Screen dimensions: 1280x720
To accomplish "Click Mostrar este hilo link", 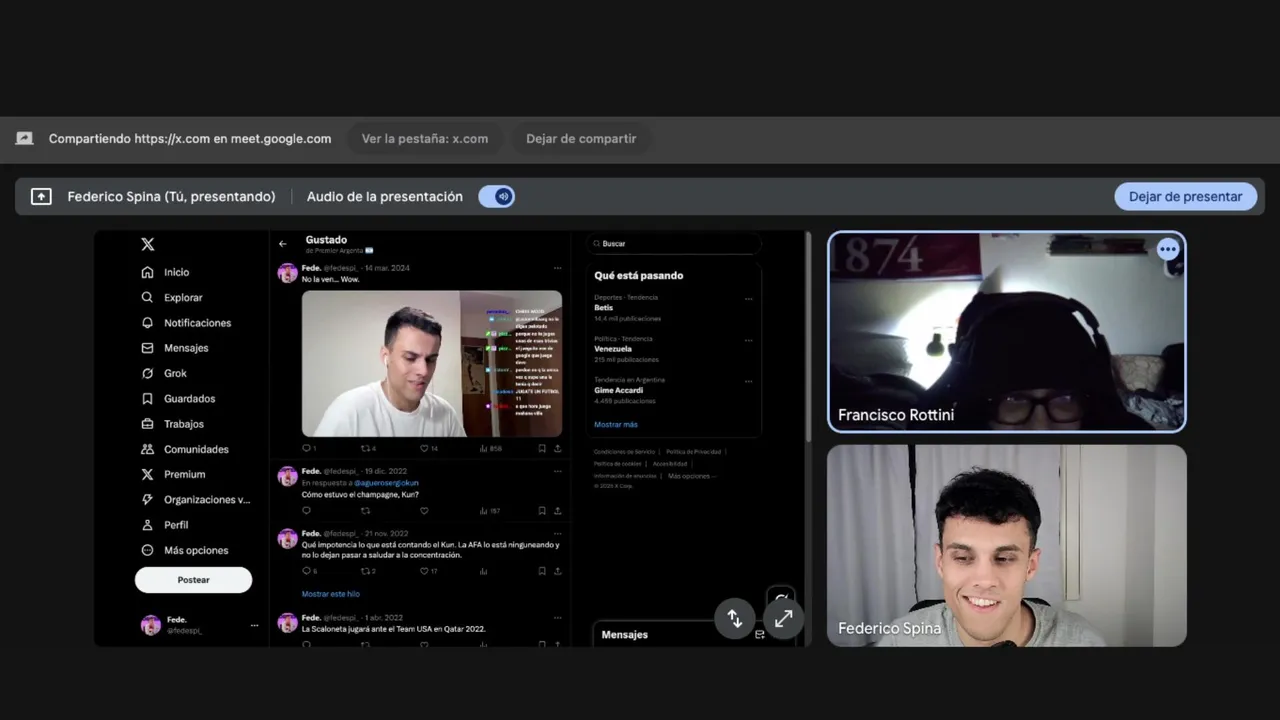I will coord(331,594).
